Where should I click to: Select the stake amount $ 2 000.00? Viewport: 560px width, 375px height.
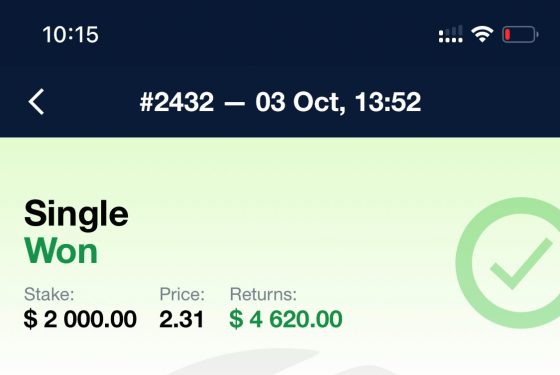tap(80, 319)
